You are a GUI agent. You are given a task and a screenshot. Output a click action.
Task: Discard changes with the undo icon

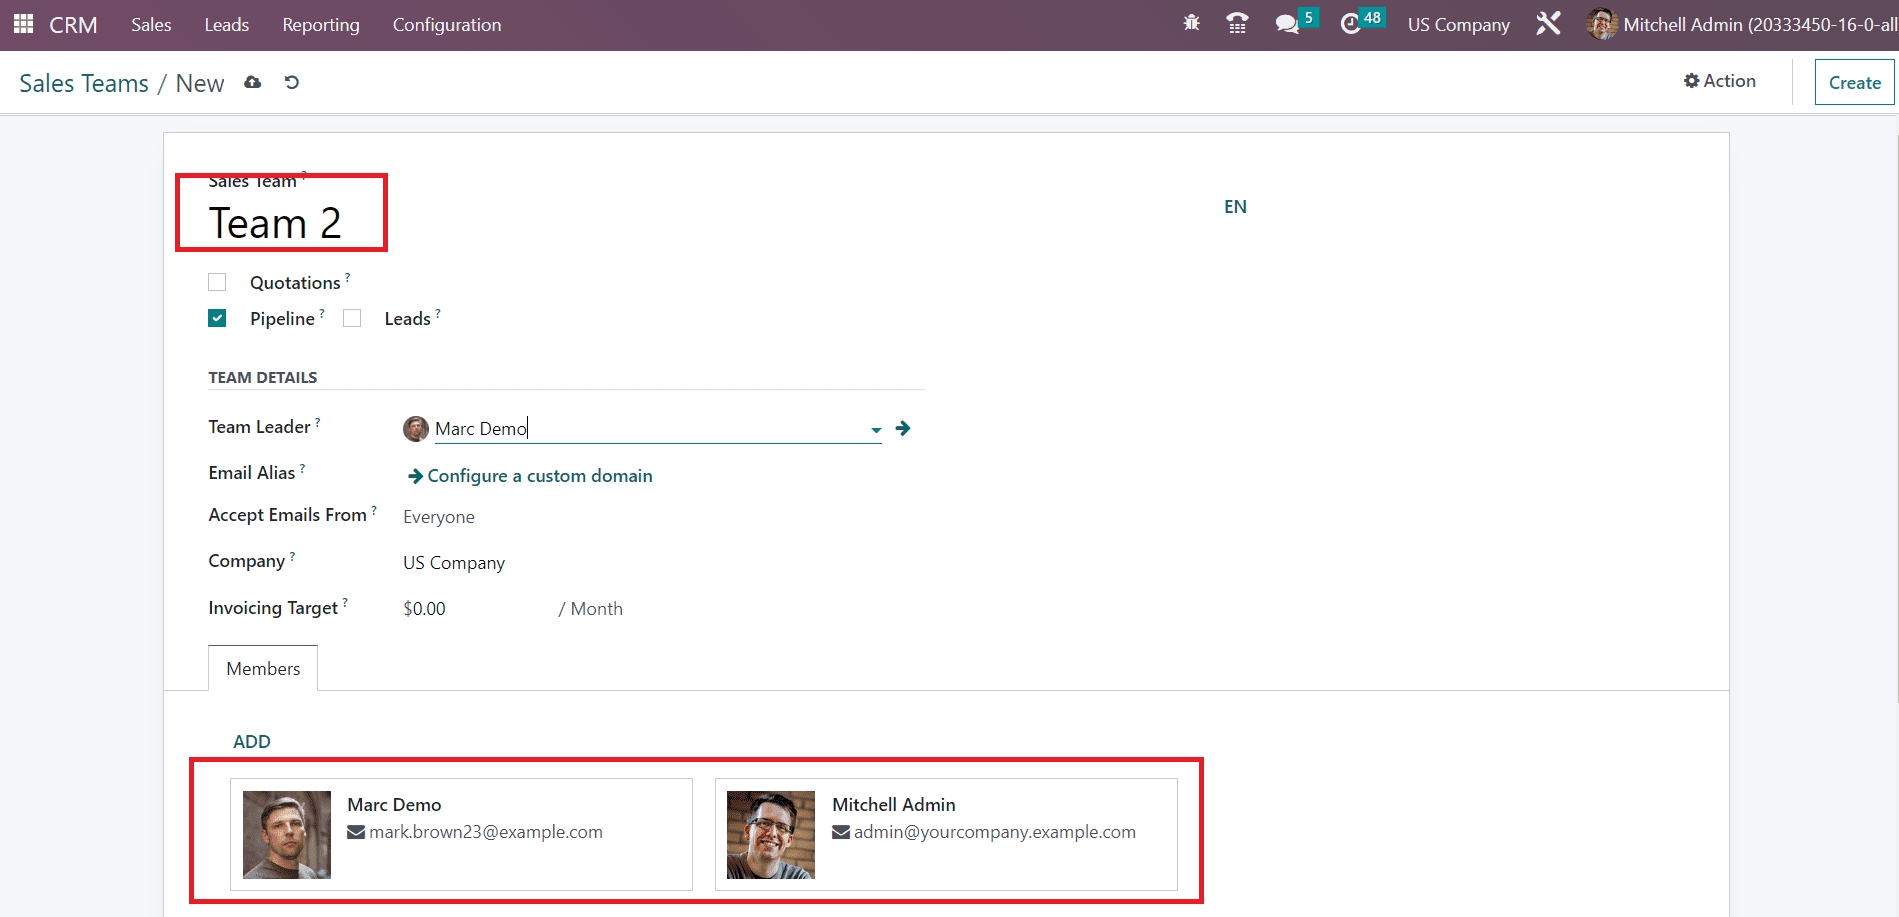tap(292, 83)
